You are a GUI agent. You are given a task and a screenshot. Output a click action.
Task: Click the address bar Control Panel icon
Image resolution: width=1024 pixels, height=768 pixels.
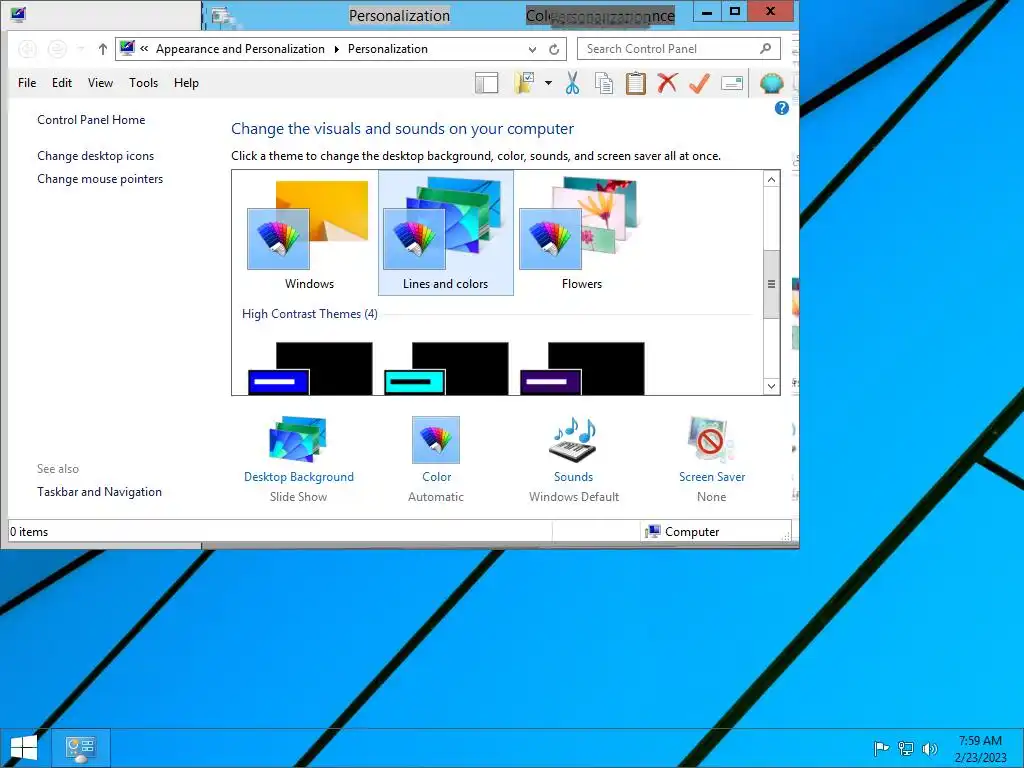[x=127, y=48]
